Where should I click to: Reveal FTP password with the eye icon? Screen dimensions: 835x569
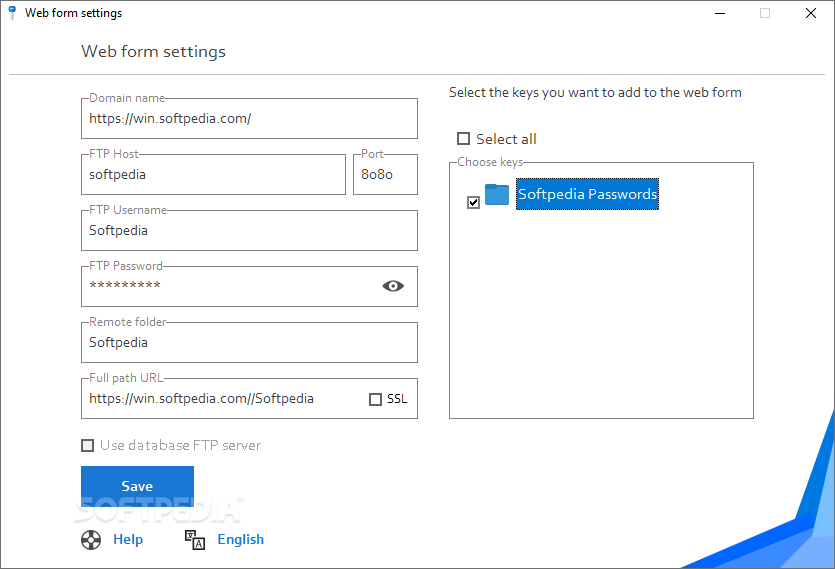click(393, 286)
